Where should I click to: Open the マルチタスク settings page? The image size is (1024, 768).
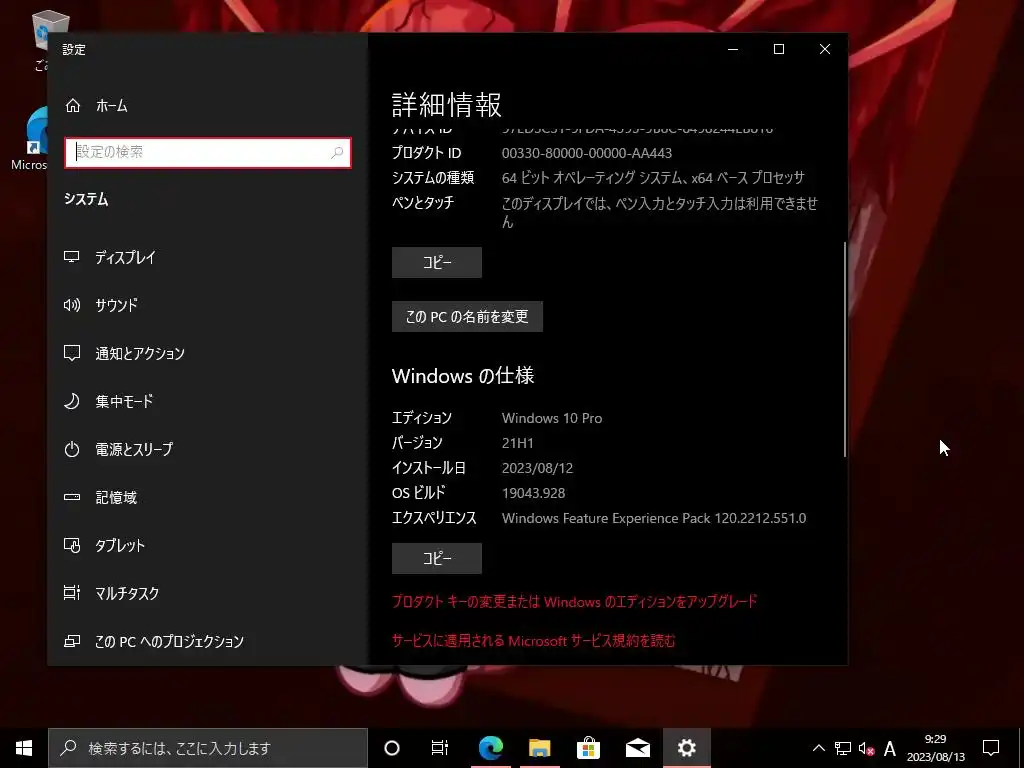[208, 593]
